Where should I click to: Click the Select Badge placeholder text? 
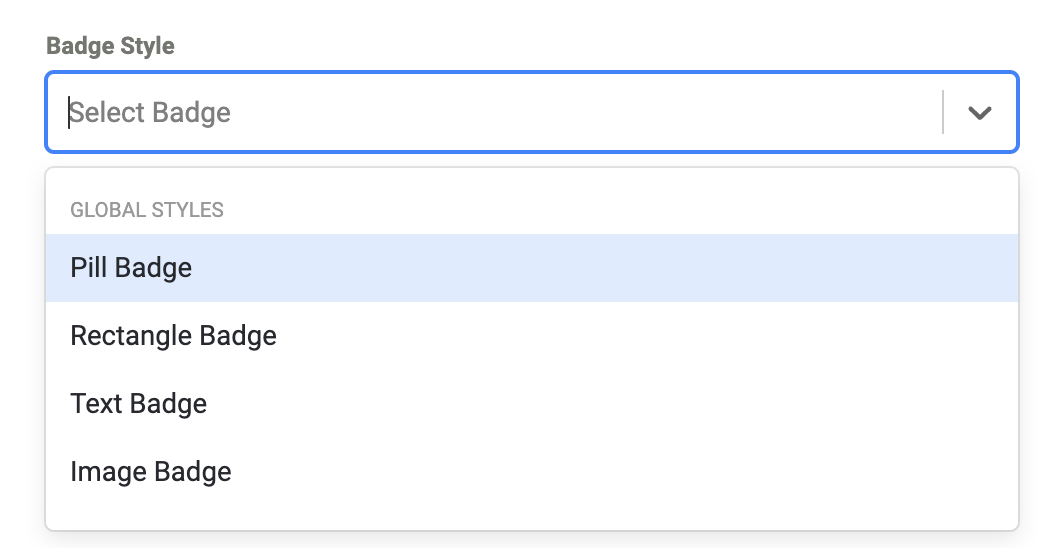[x=151, y=112]
